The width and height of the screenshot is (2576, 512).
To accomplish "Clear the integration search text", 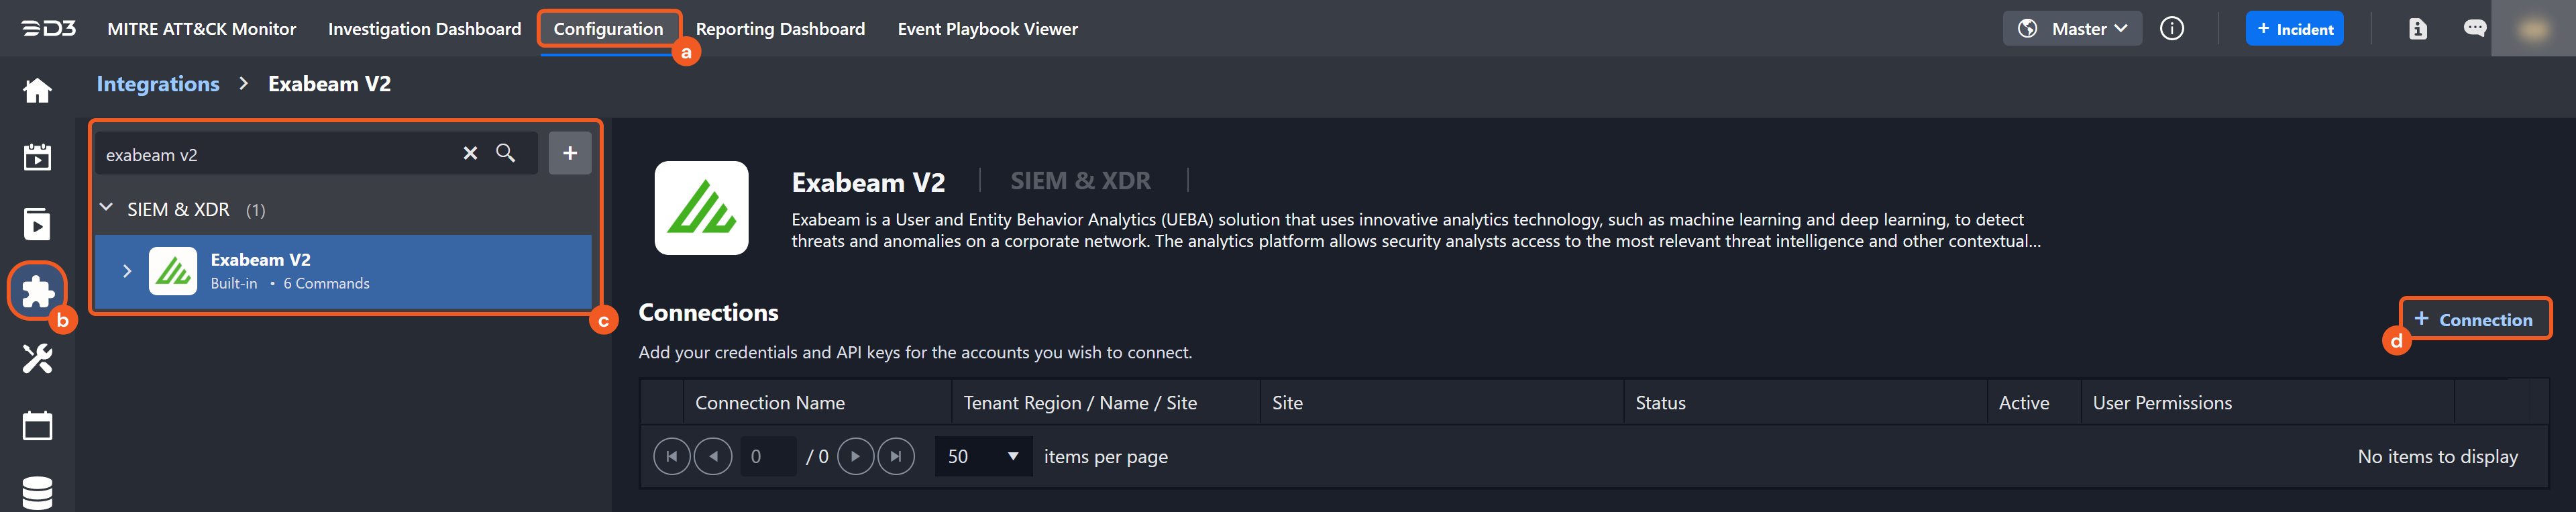I will 470,153.
